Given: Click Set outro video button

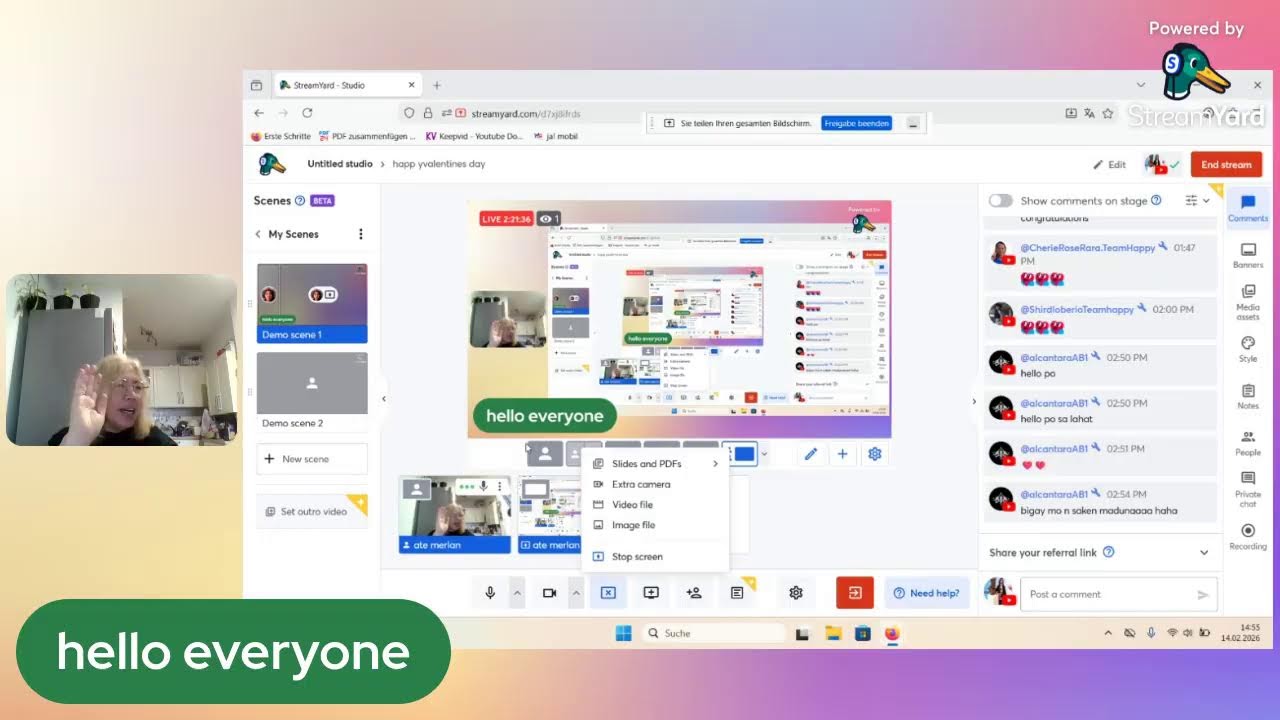Looking at the screenshot, I should tap(312, 512).
